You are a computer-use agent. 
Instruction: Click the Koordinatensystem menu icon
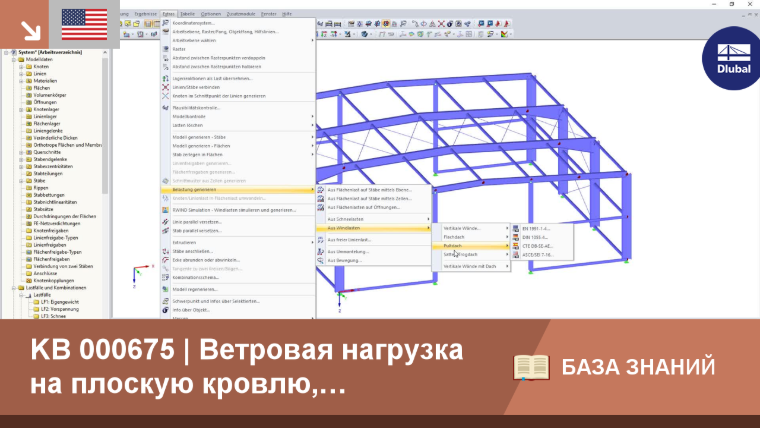[165, 23]
